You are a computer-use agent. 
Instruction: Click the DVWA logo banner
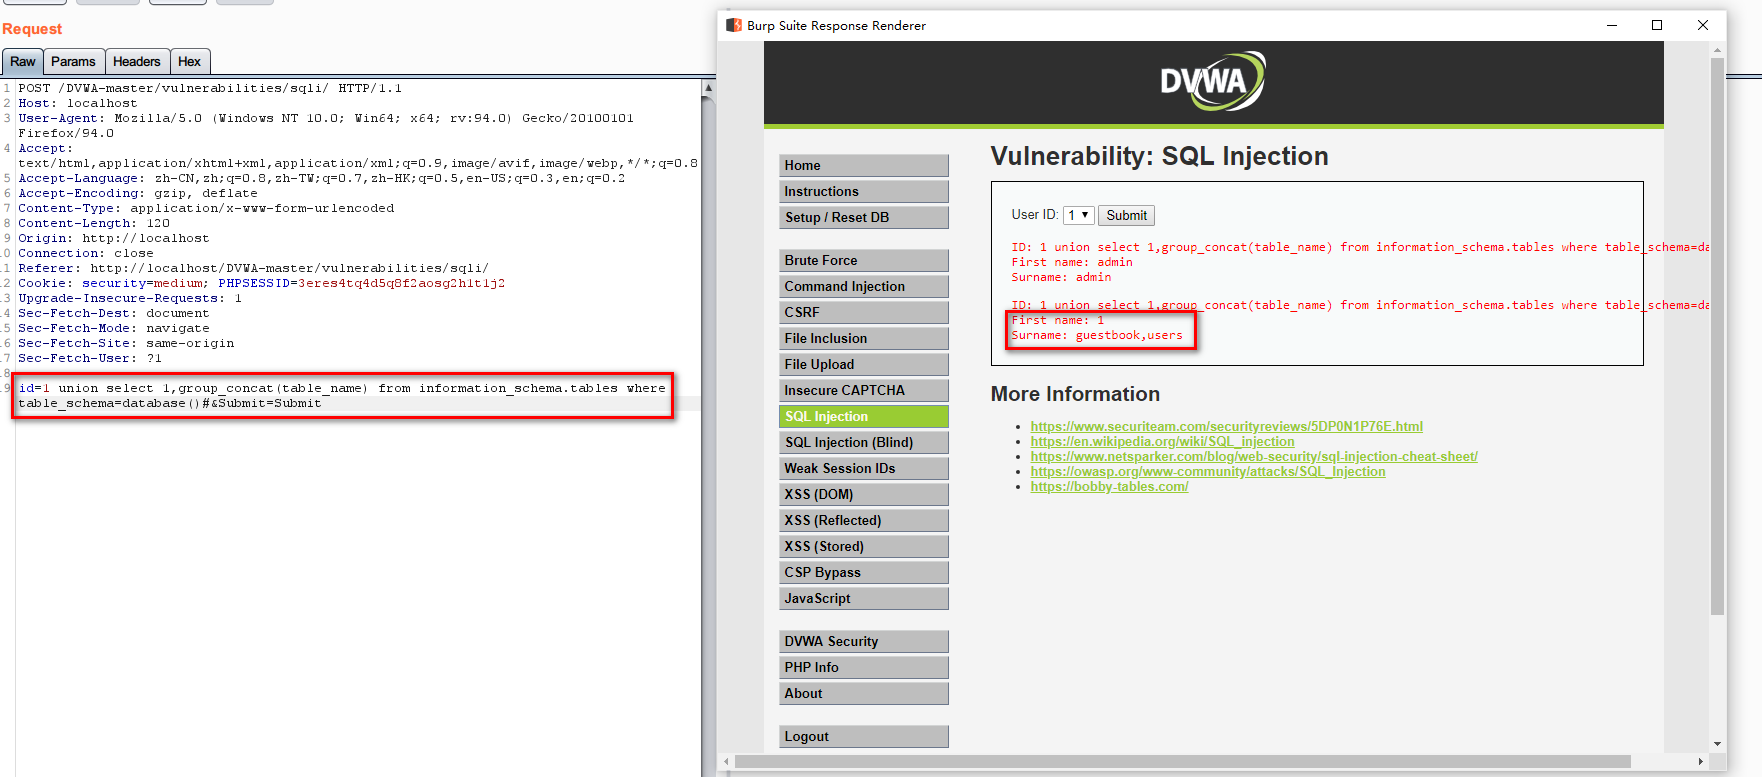pyautogui.click(x=1213, y=81)
